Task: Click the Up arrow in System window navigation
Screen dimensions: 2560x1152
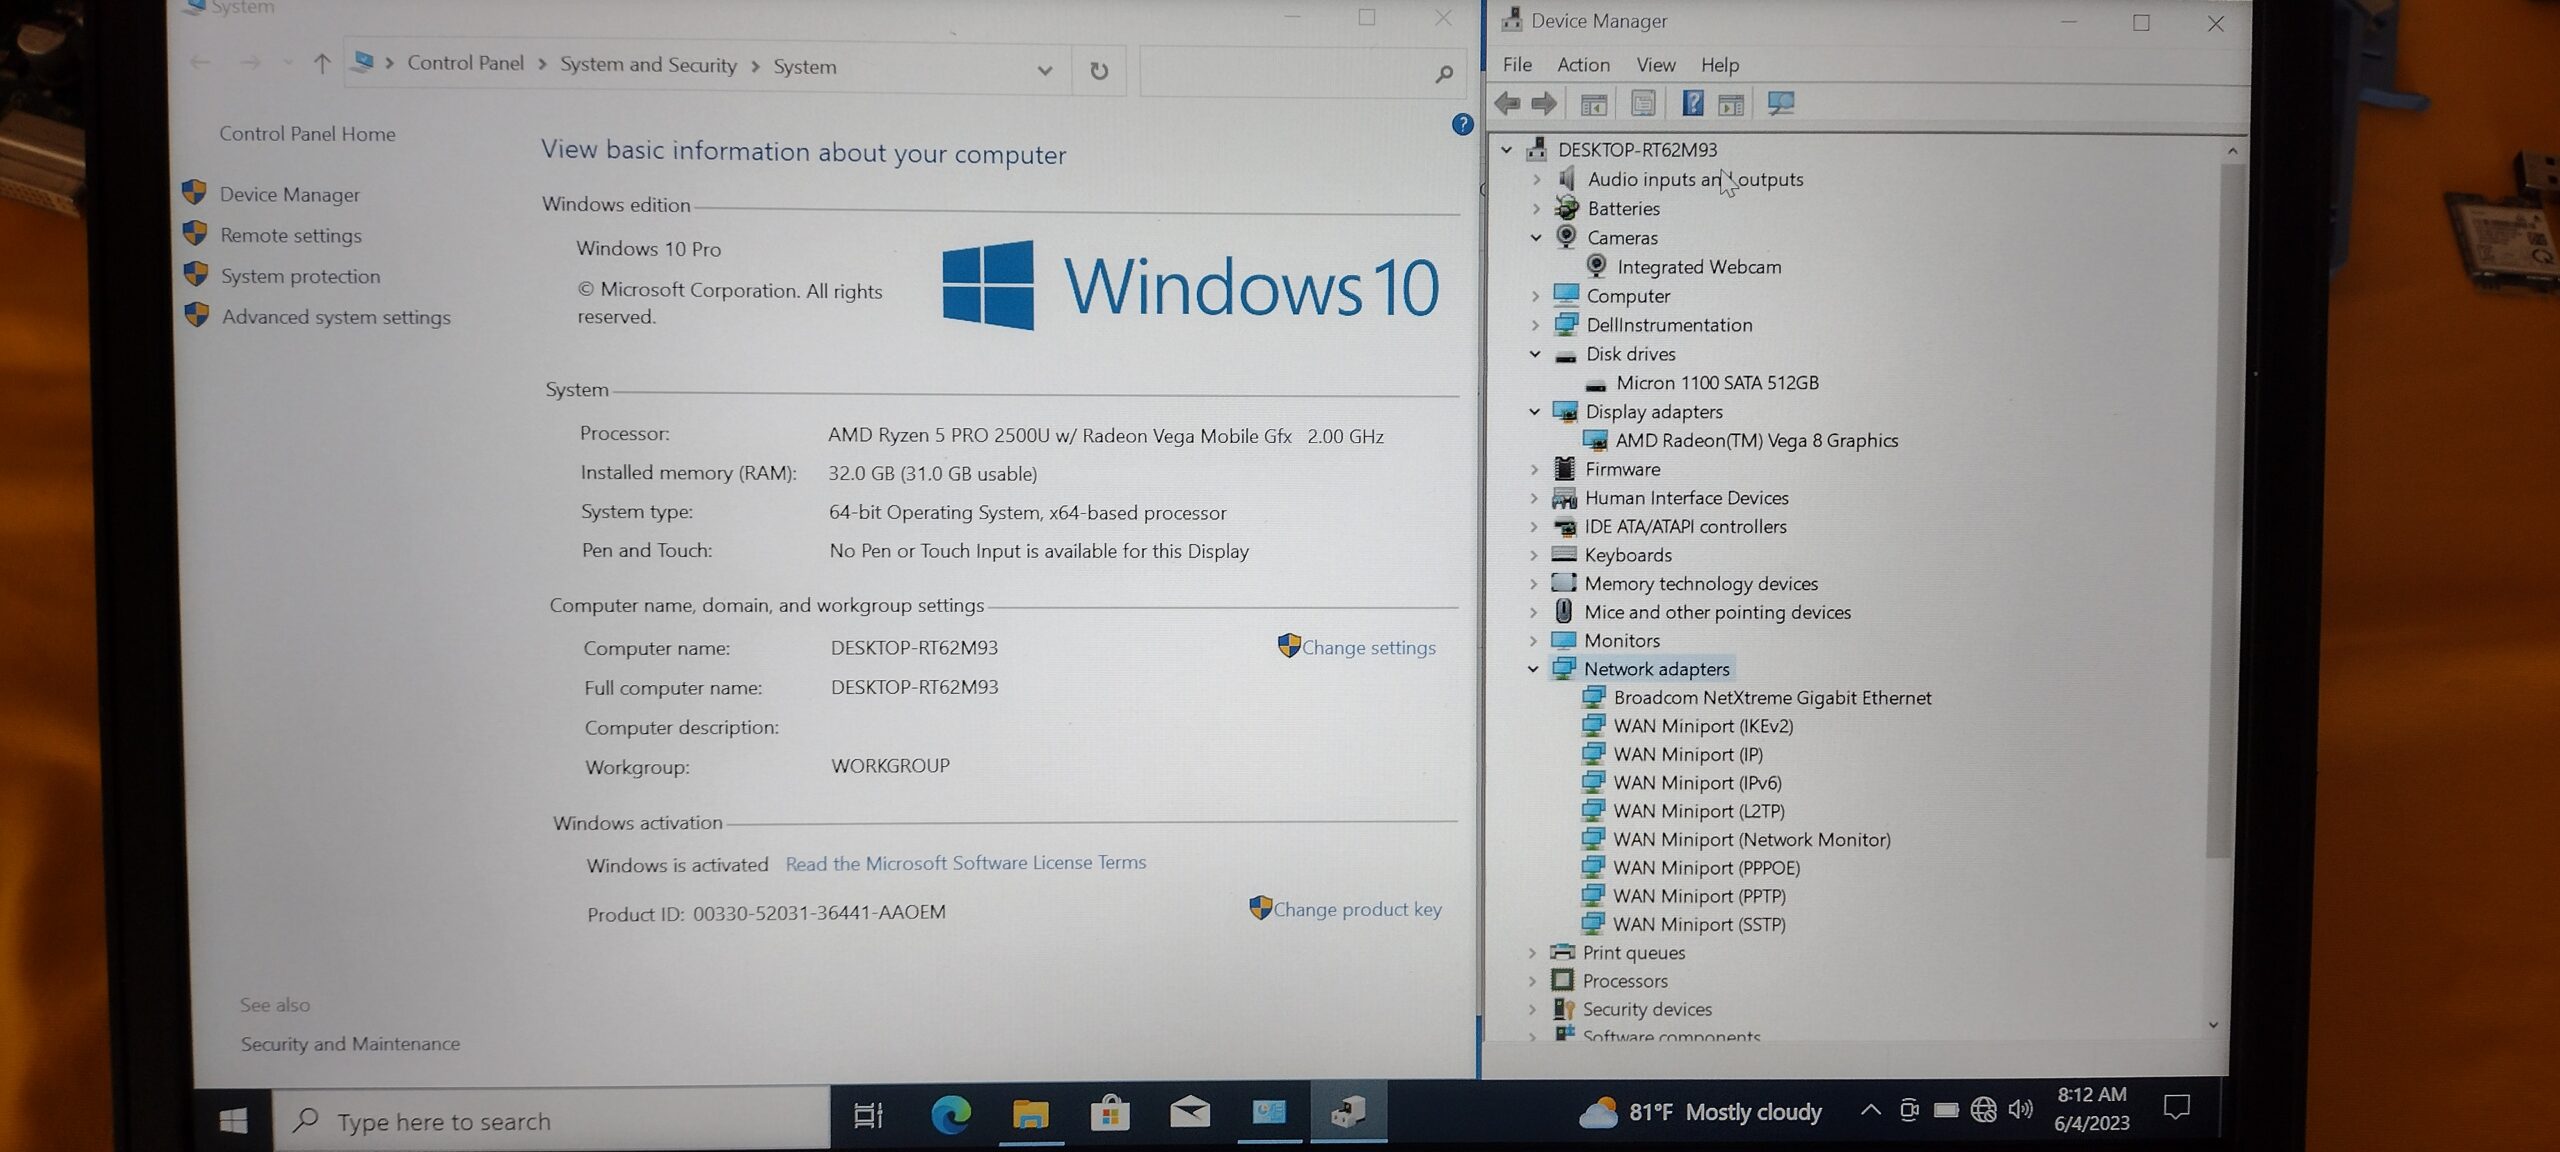Action: pyautogui.click(x=321, y=64)
